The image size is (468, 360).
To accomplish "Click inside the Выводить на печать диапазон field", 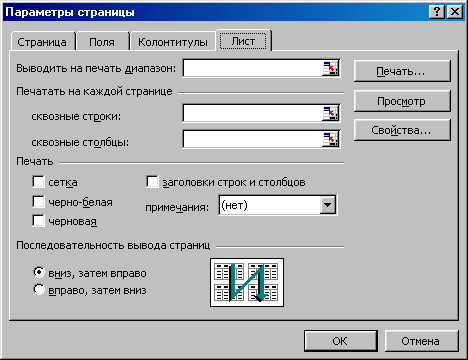I will tap(252, 68).
